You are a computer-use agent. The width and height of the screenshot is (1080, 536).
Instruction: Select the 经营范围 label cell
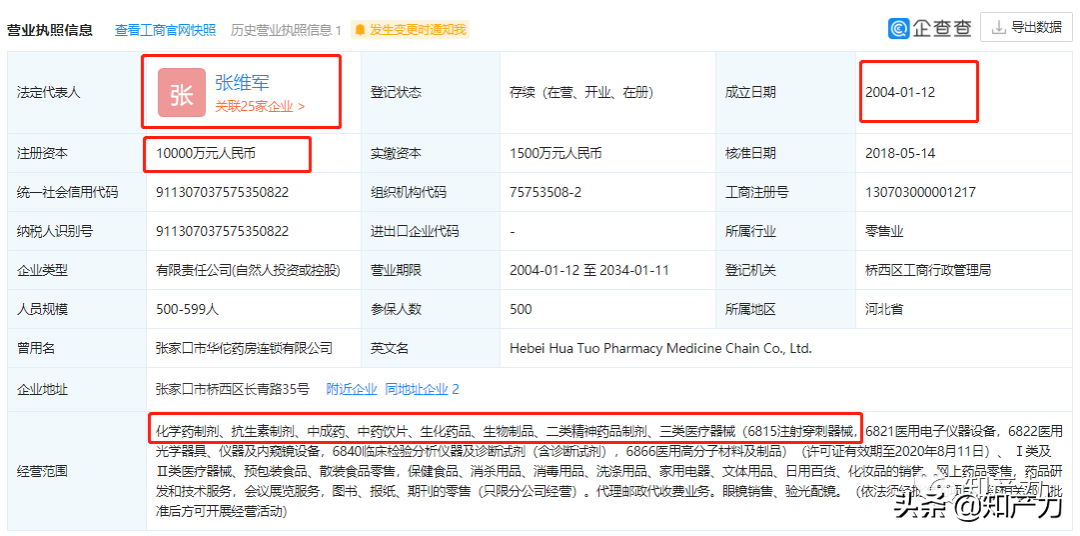[x=76, y=471]
